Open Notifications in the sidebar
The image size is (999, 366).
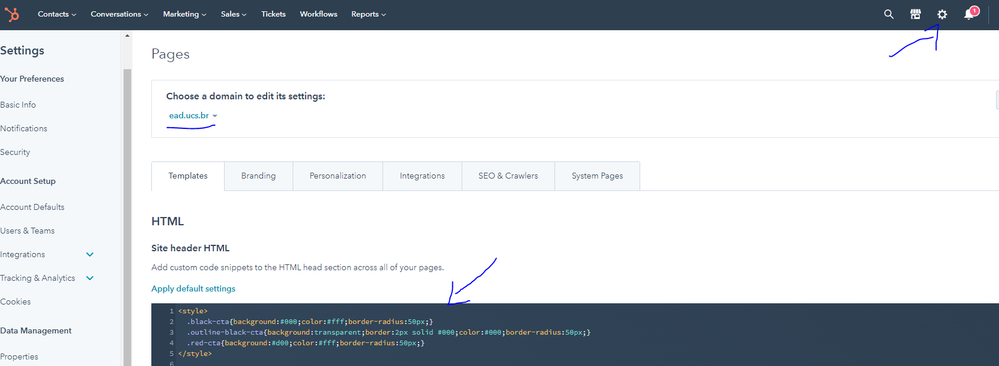coord(24,128)
